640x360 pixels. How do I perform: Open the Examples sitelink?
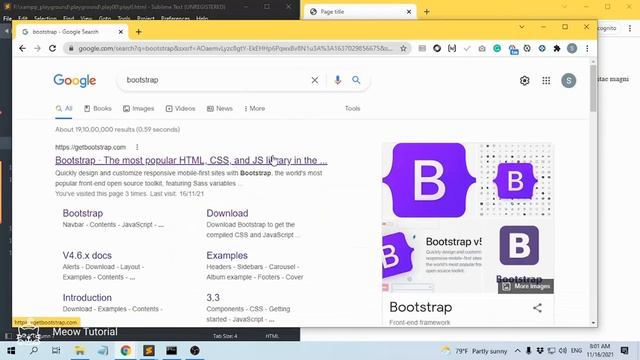pyautogui.click(x=227, y=256)
